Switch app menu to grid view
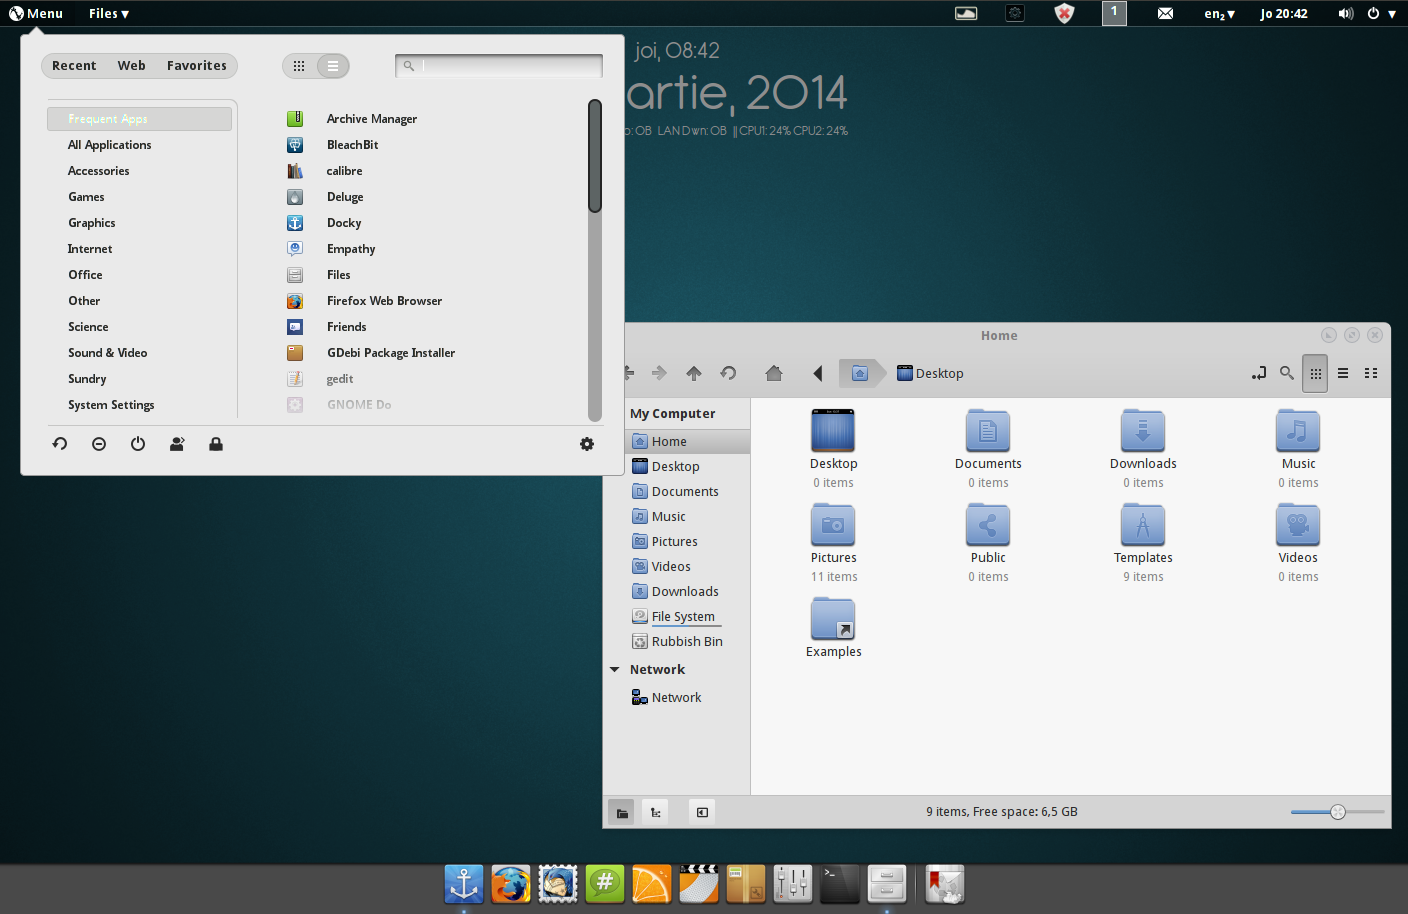 (299, 66)
